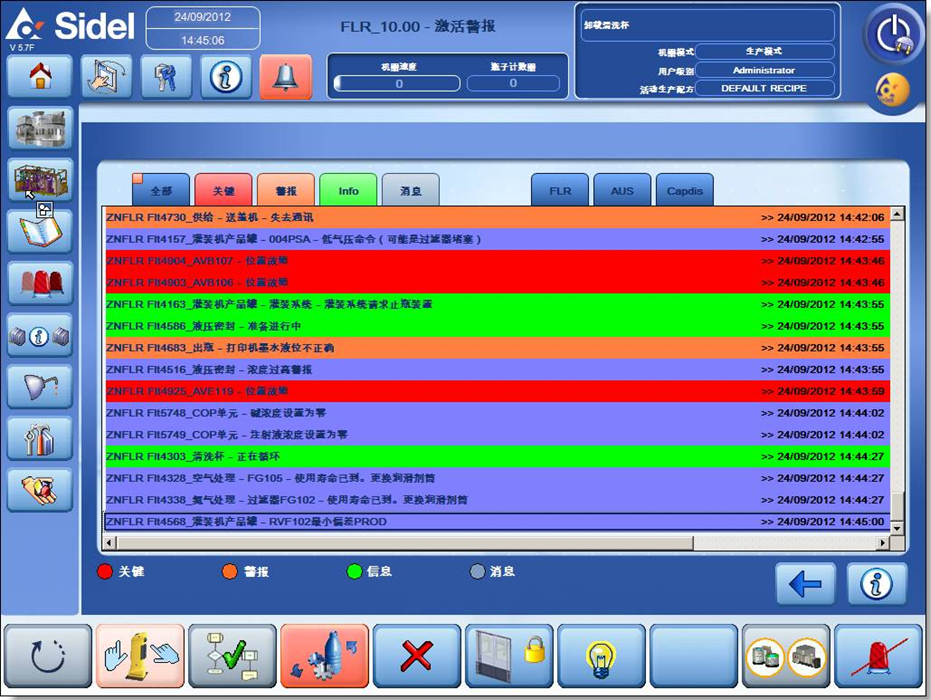
Task: Toggle the red 关键 filter
Action: coord(223,190)
